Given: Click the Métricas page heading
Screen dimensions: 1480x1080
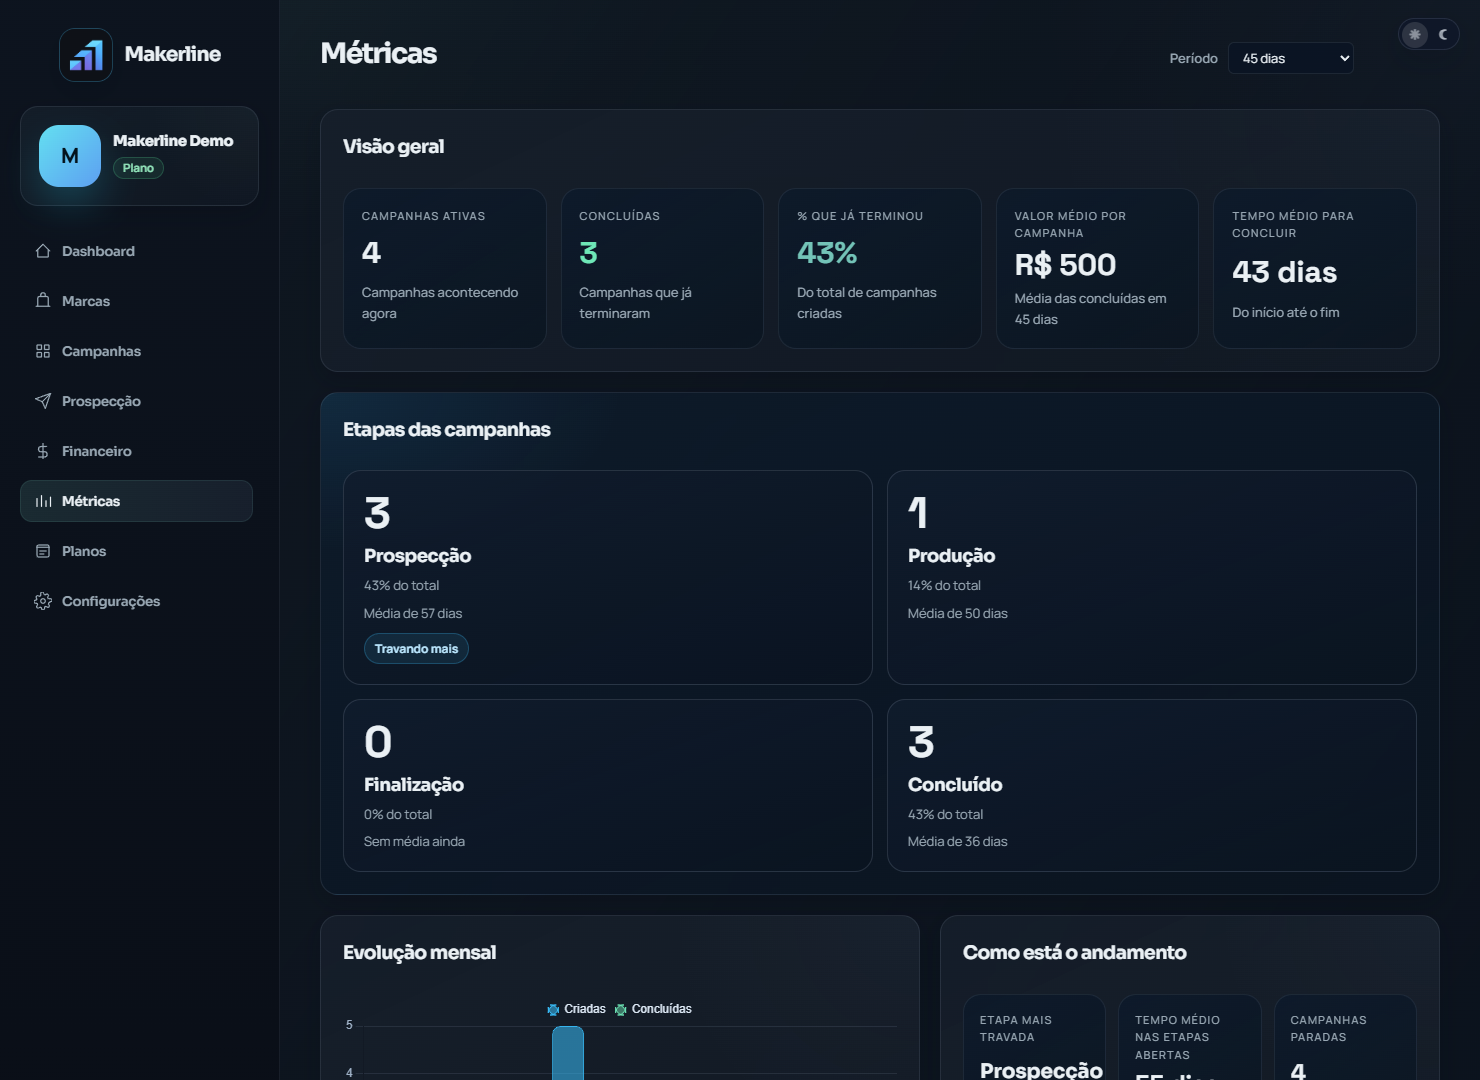Looking at the screenshot, I should (x=379, y=53).
